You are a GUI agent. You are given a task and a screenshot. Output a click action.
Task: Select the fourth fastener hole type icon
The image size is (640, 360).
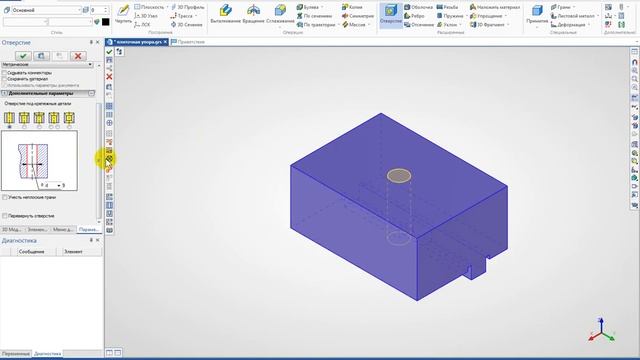(x=54, y=118)
